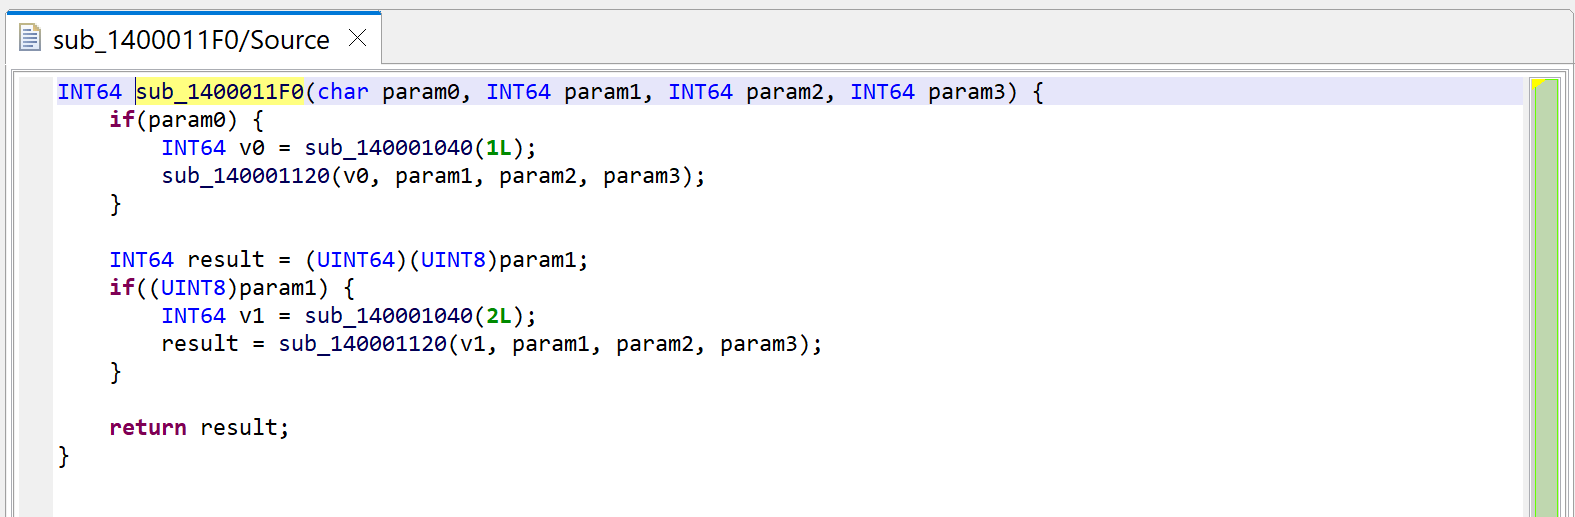
Task: Click the 1L constant literal
Action: (x=498, y=148)
